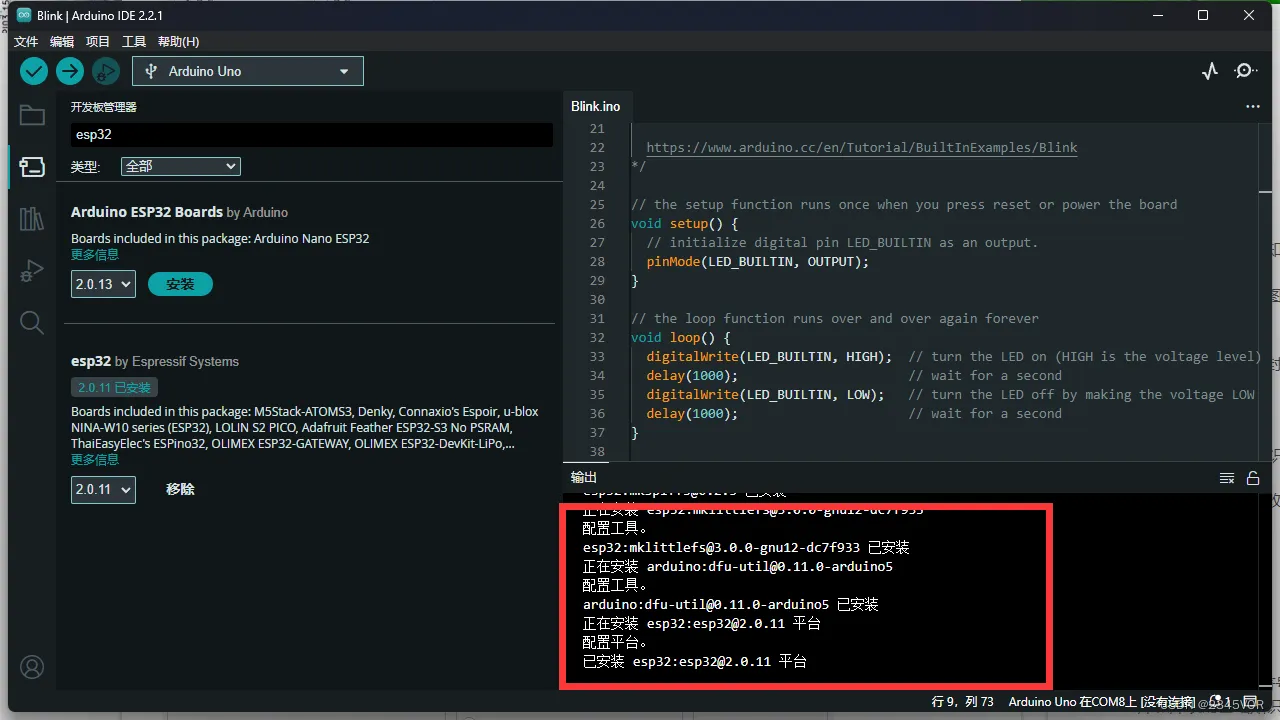
Task: Click the esp32 boards search field
Action: tap(311, 135)
